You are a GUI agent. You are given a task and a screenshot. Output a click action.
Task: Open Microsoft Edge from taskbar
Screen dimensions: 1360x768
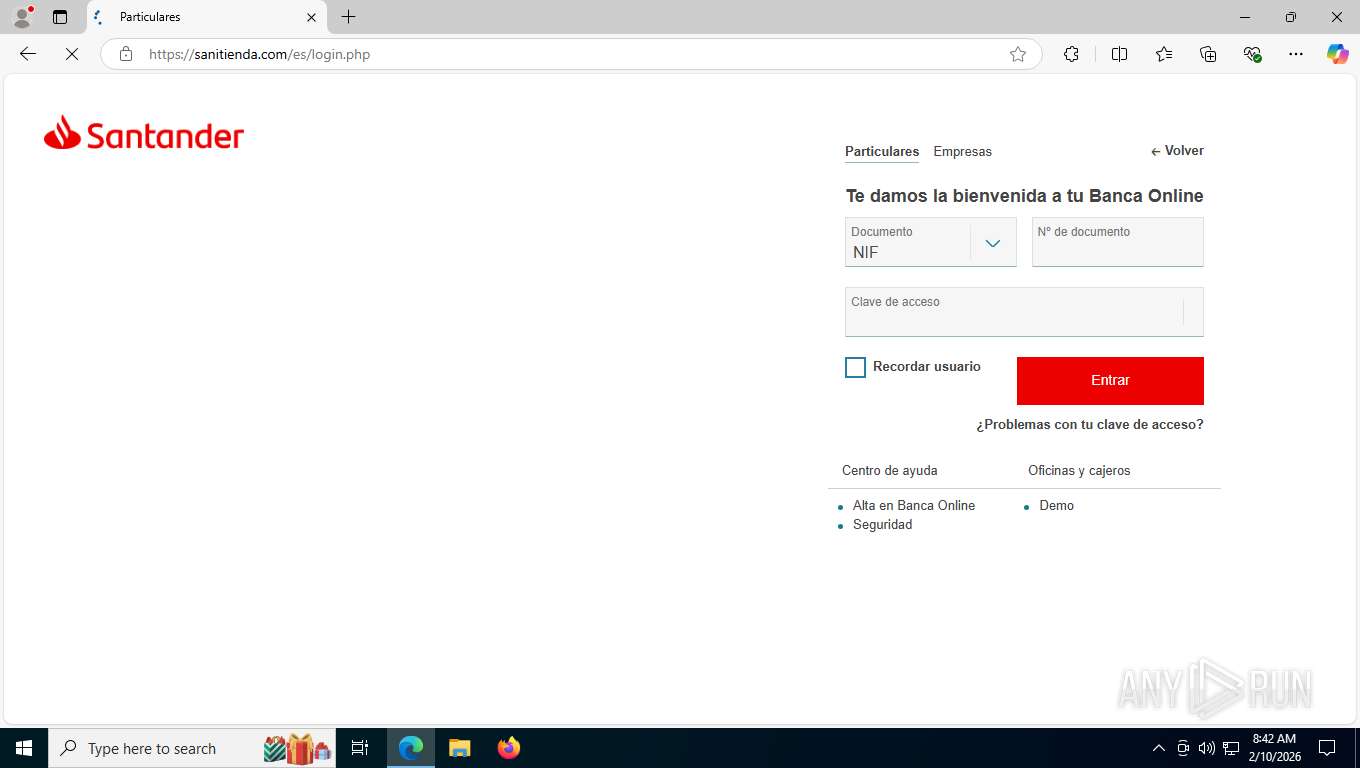pos(411,748)
